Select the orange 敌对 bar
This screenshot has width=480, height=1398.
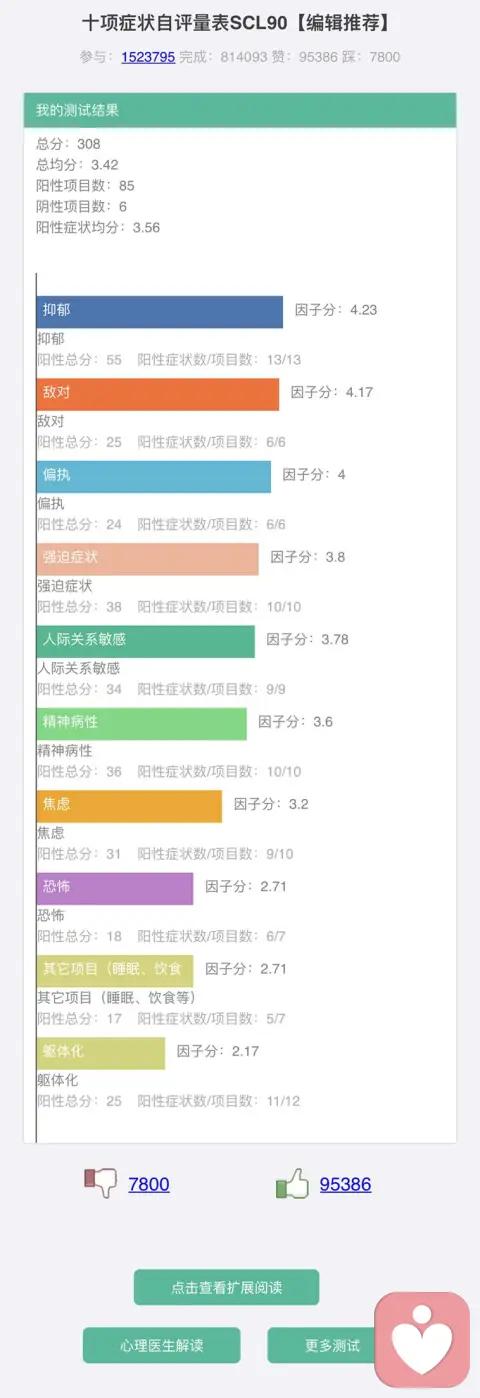click(x=158, y=394)
